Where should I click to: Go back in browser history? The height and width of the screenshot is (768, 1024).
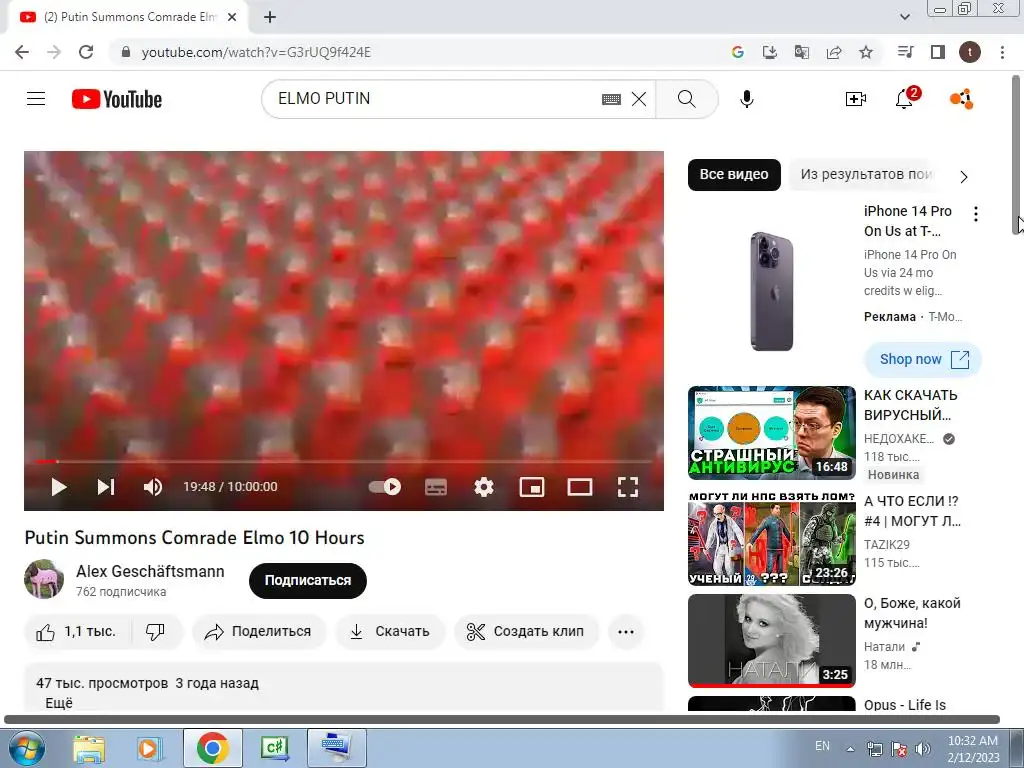(x=22, y=52)
